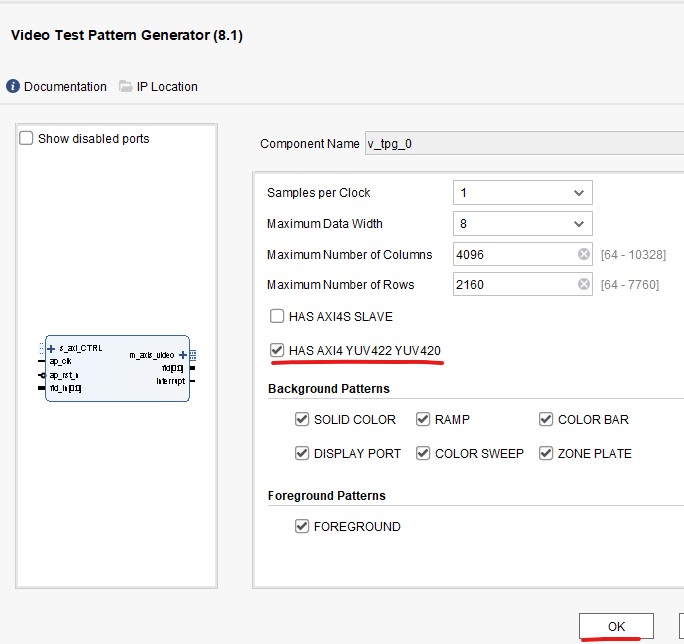This screenshot has width=684, height=644.
Task: Clear the Maximum Number of Columns field
Action: click(584, 254)
